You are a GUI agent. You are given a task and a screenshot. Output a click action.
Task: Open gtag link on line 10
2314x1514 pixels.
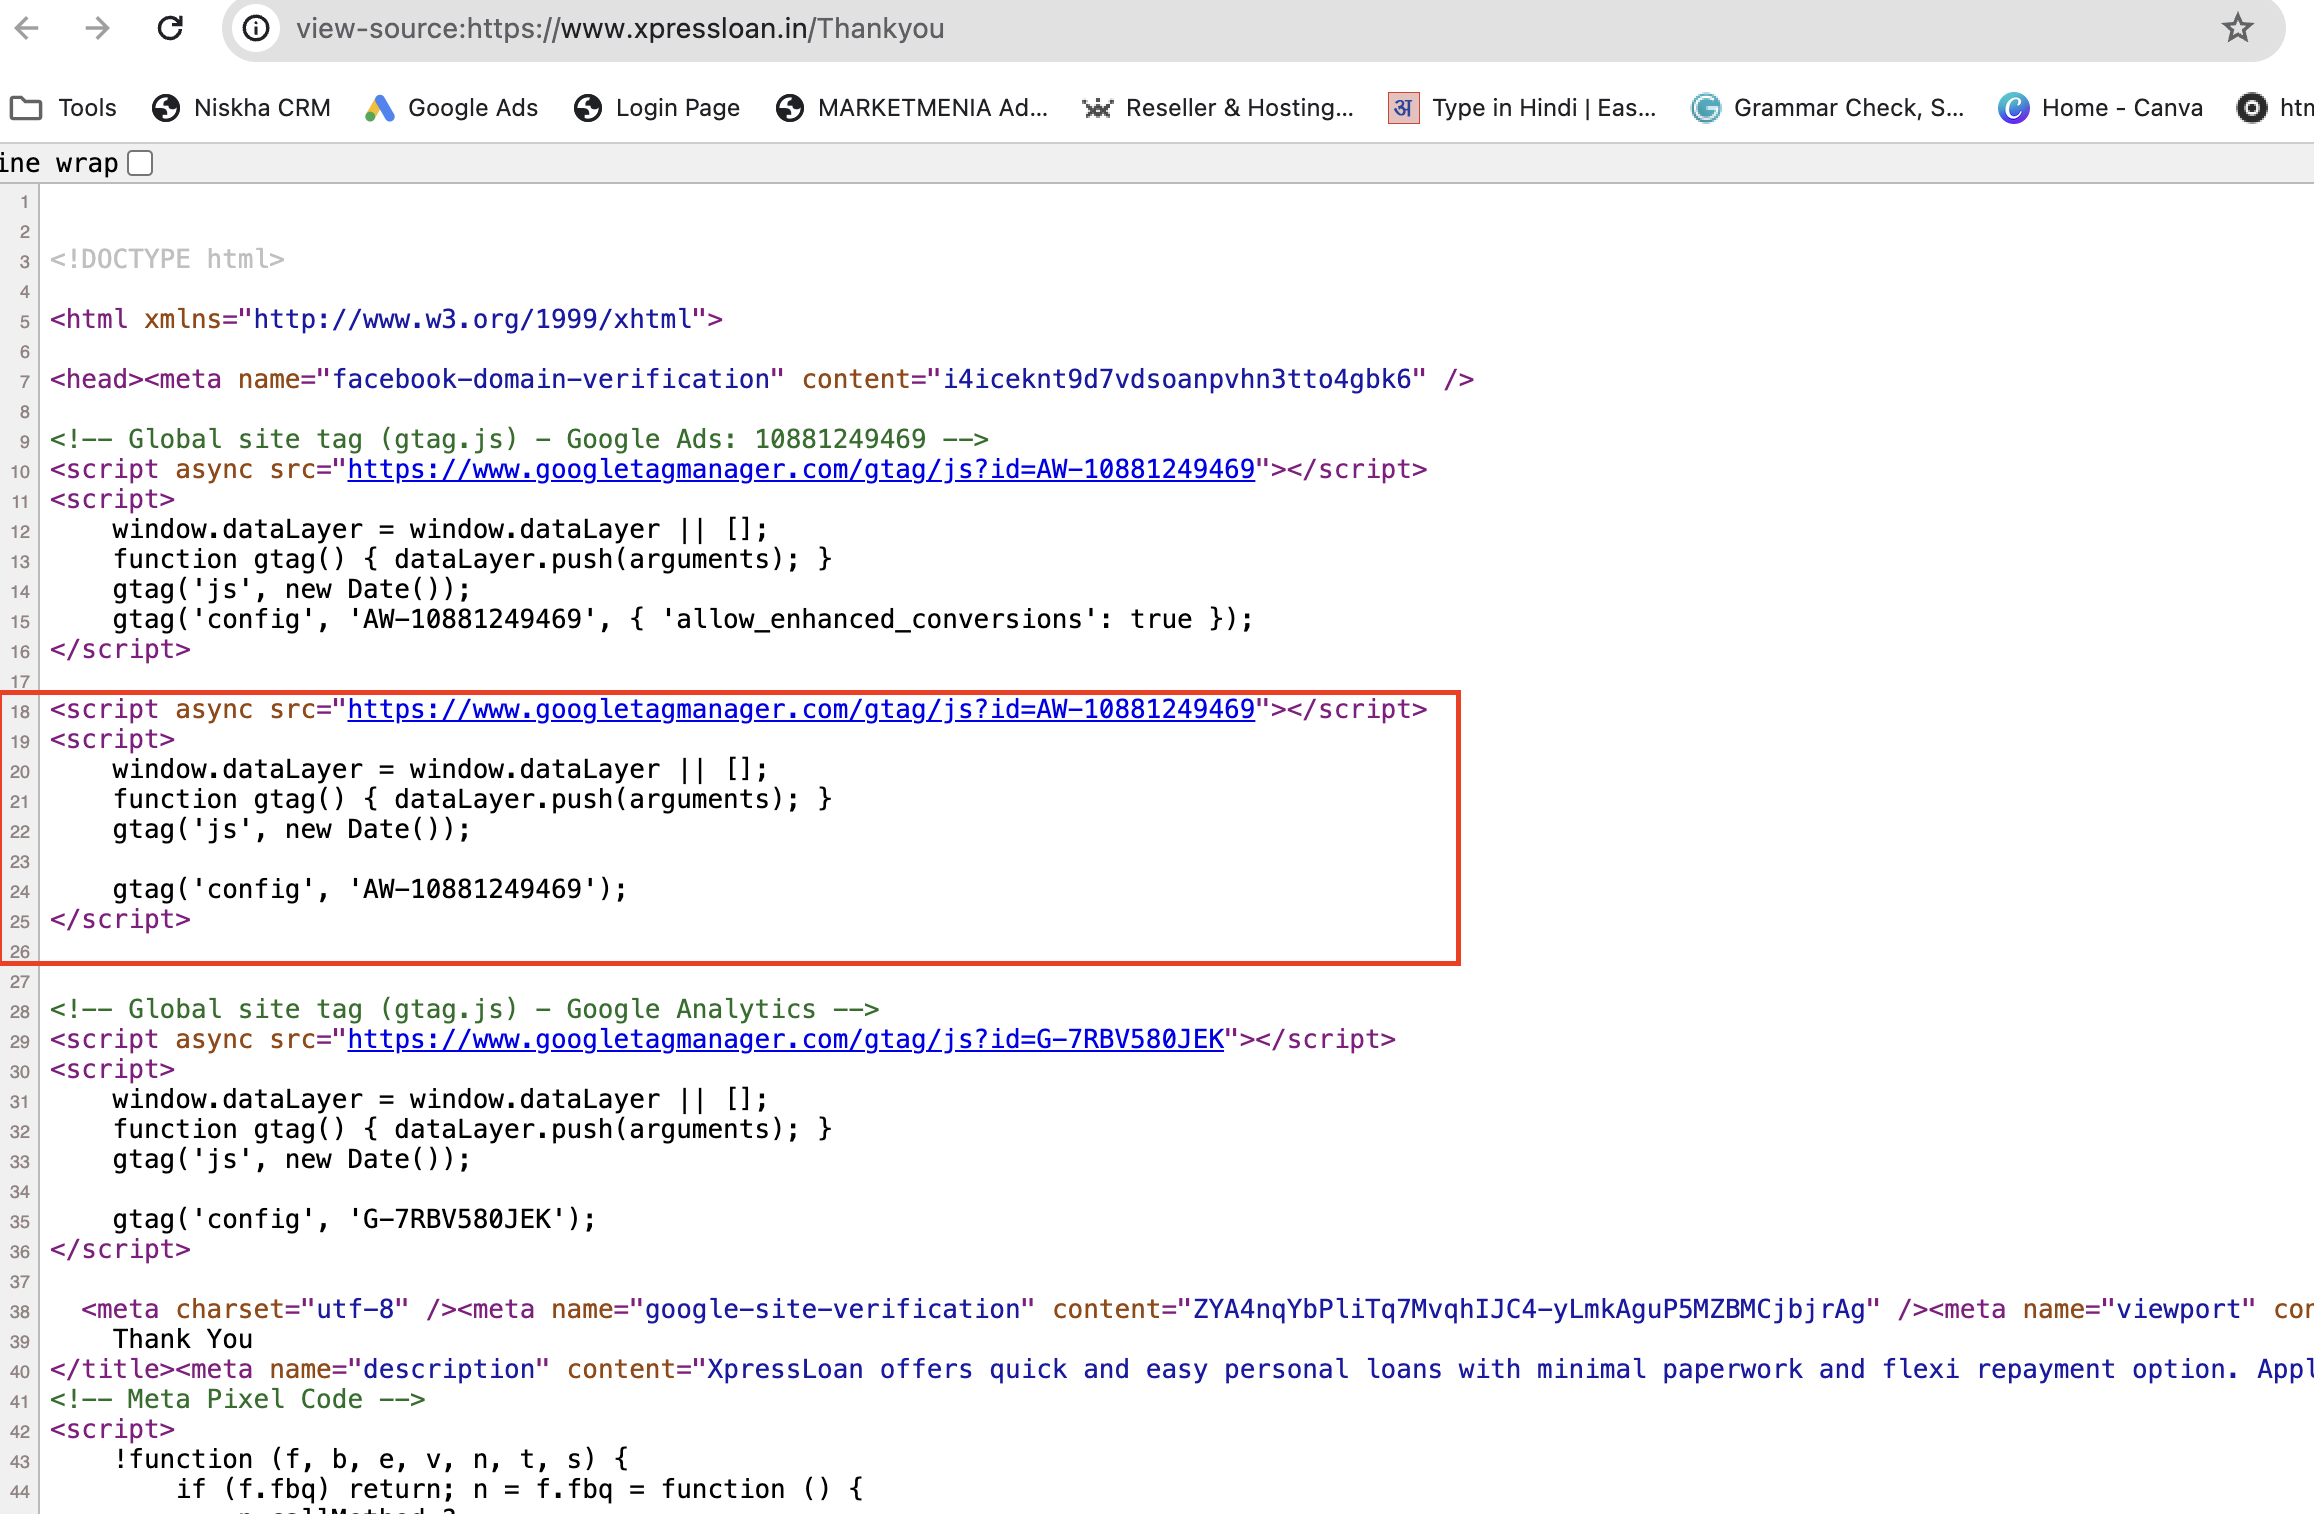point(801,469)
